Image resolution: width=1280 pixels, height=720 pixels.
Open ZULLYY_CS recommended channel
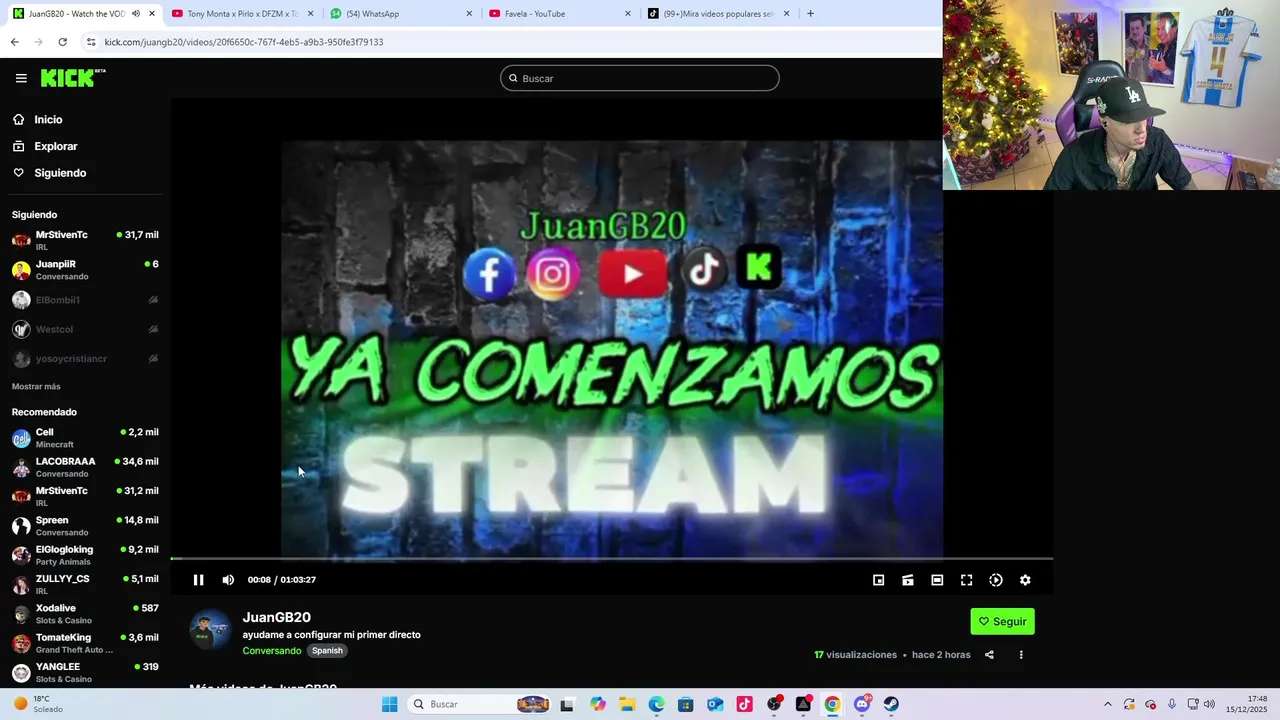click(x=85, y=584)
